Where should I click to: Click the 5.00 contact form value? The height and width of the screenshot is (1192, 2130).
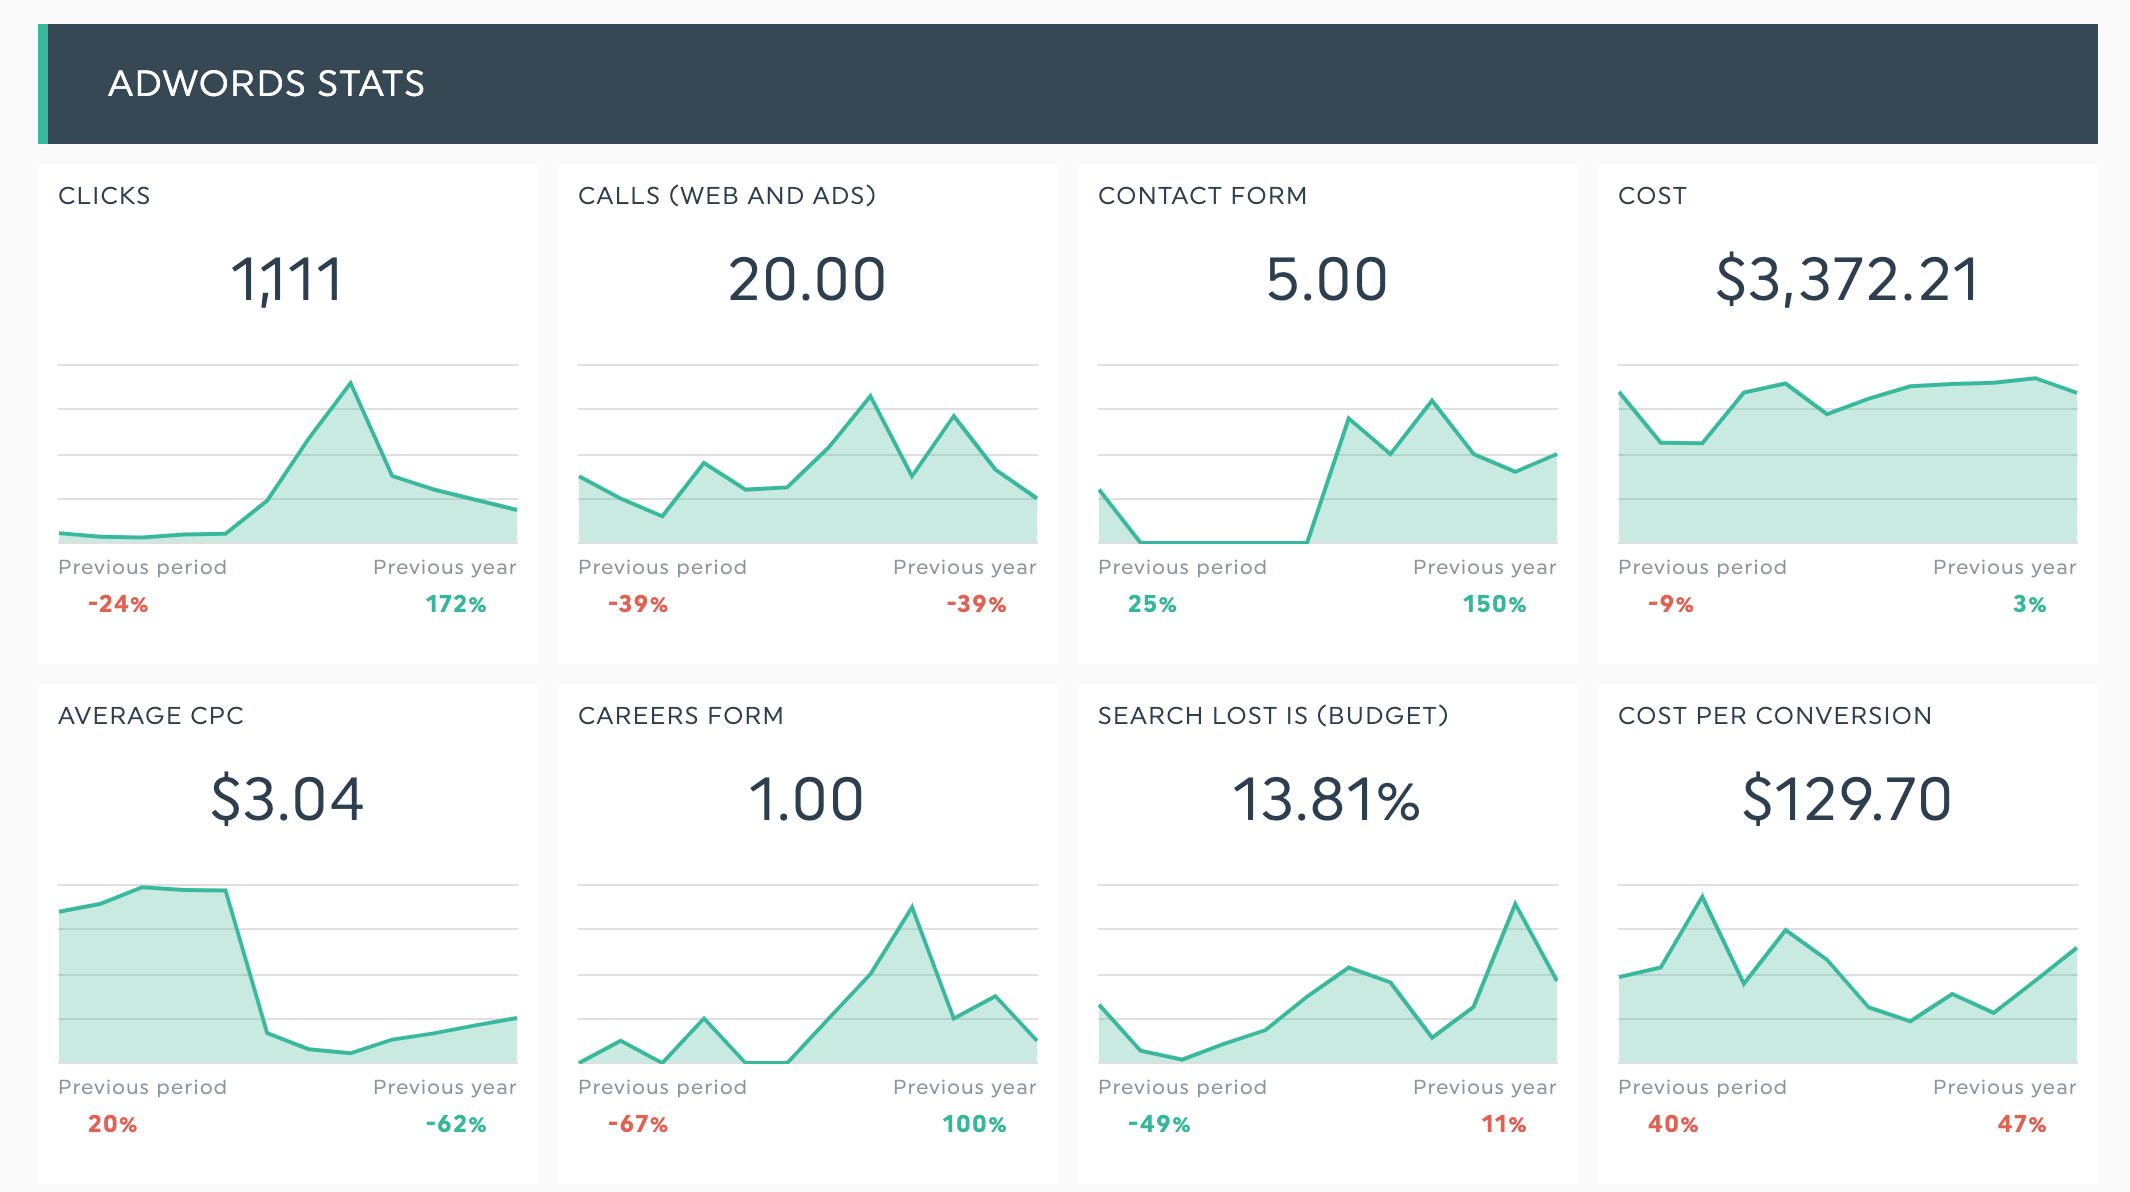(x=1327, y=279)
